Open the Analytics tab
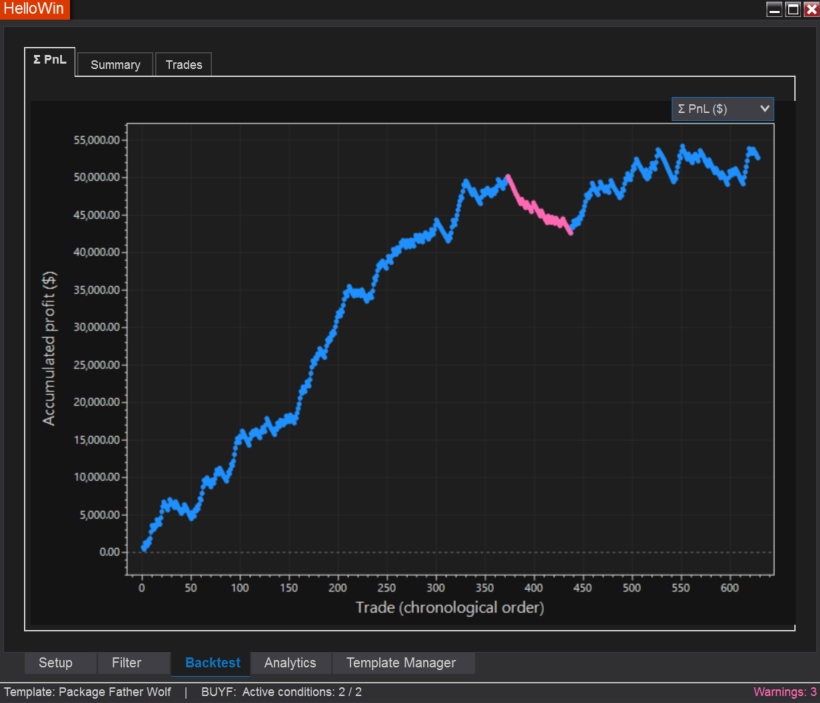The height and width of the screenshot is (703, 820). pyautogui.click(x=290, y=663)
